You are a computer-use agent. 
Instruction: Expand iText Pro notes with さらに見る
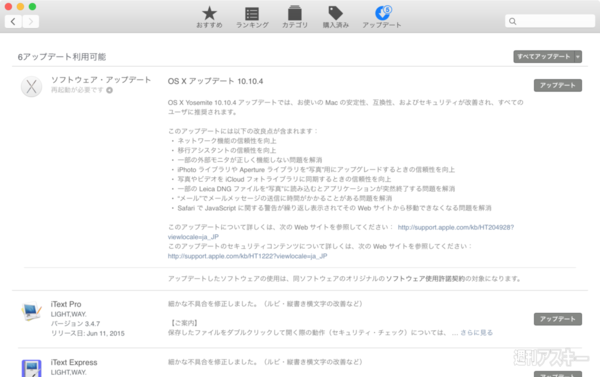click(476, 333)
